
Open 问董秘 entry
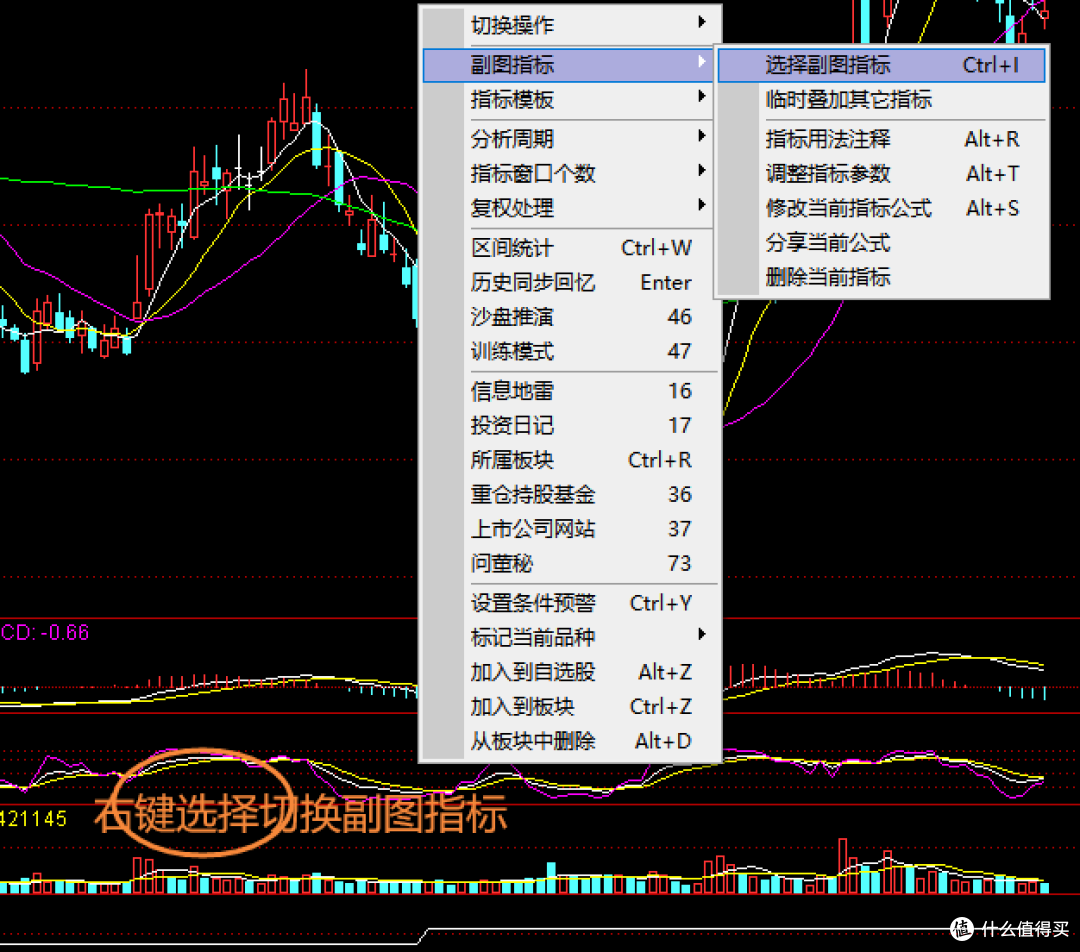coord(571,563)
